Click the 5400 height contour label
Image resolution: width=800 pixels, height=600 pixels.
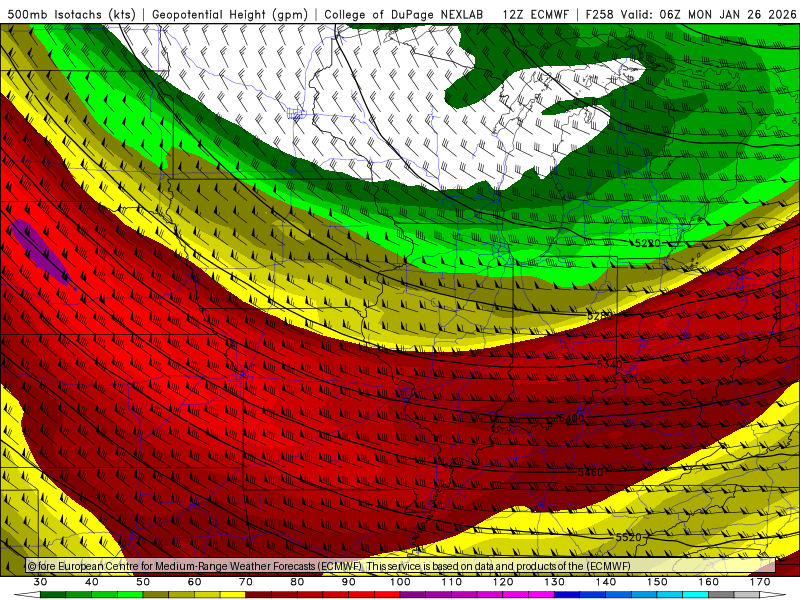tap(571, 419)
